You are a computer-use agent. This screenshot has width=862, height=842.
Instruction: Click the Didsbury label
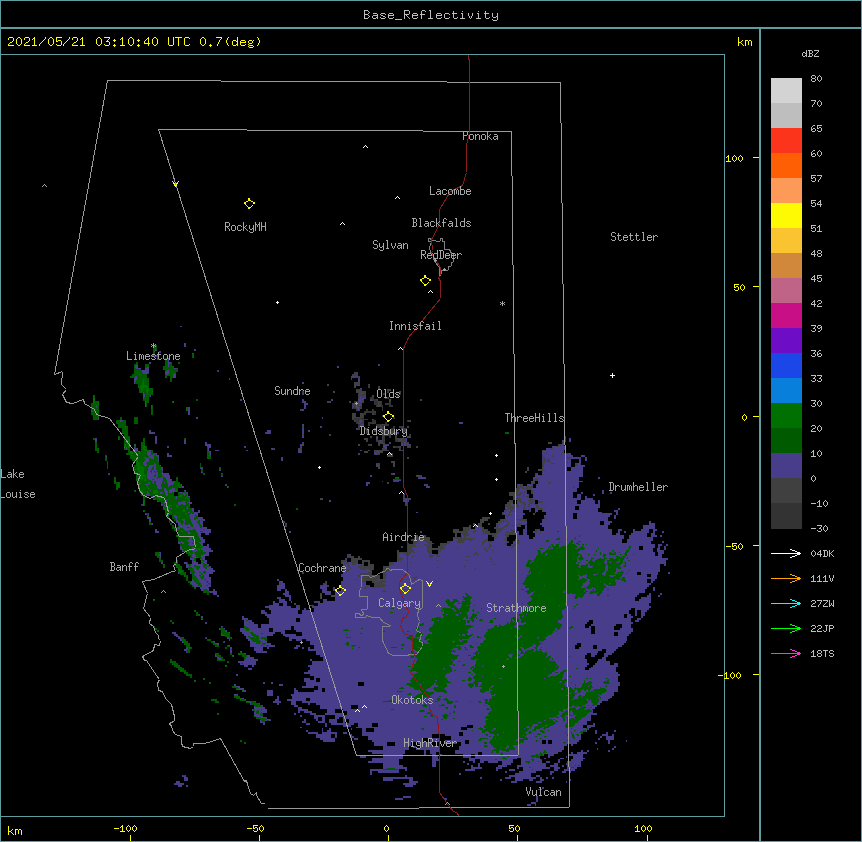[x=383, y=431]
